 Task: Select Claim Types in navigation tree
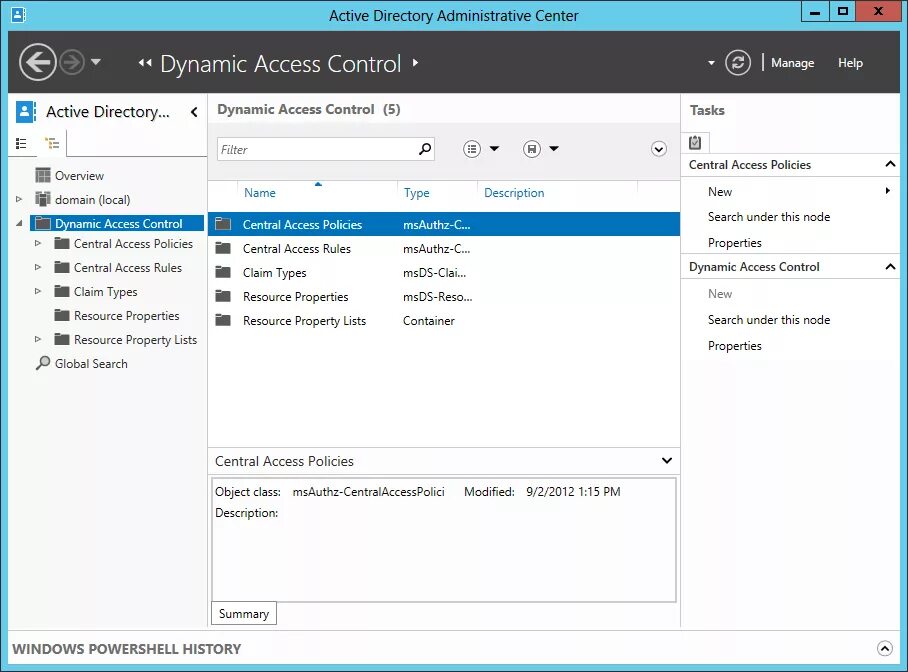[x=105, y=292]
